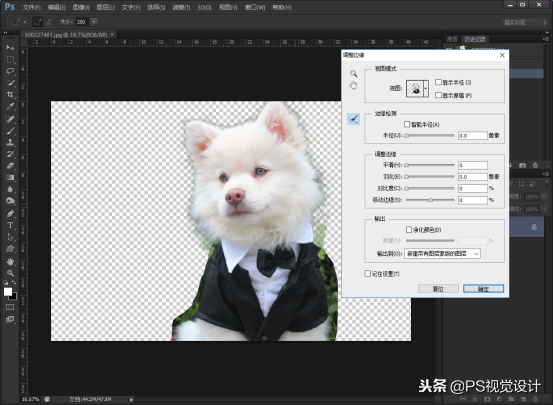Select the Pen tool
The width and height of the screenshot is (553, 405).
[10, 214]
